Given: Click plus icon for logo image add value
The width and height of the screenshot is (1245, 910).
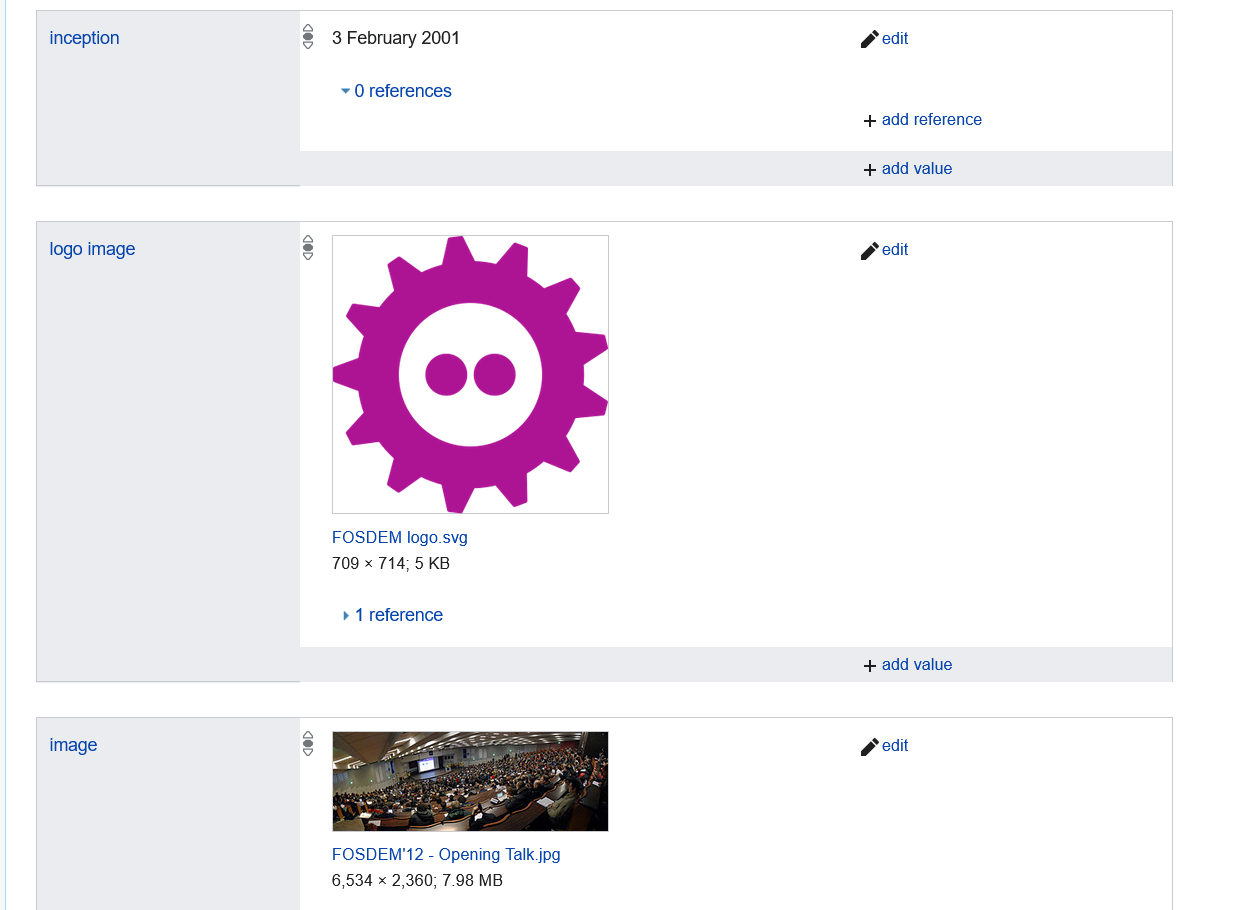Looking at the screenshot, I should click(x=869, y=665).
